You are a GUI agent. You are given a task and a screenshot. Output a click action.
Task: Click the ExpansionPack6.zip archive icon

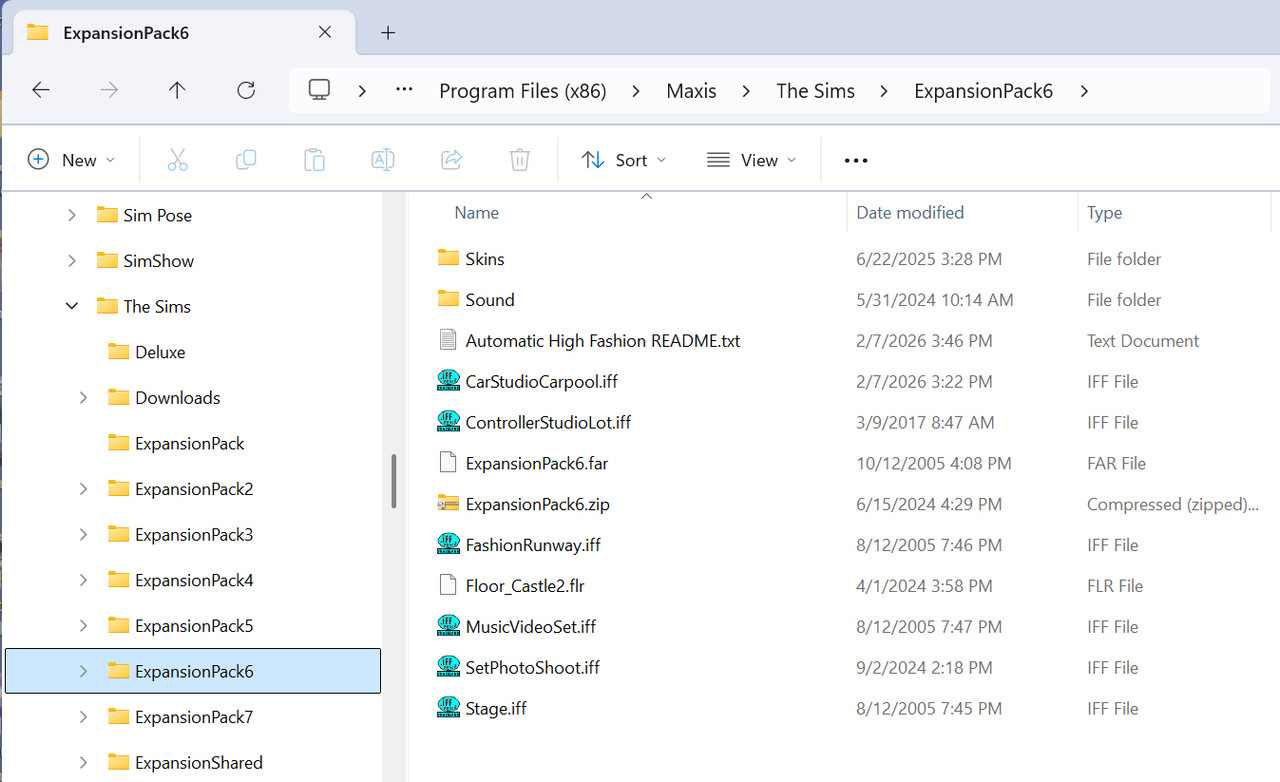[448, 503]
